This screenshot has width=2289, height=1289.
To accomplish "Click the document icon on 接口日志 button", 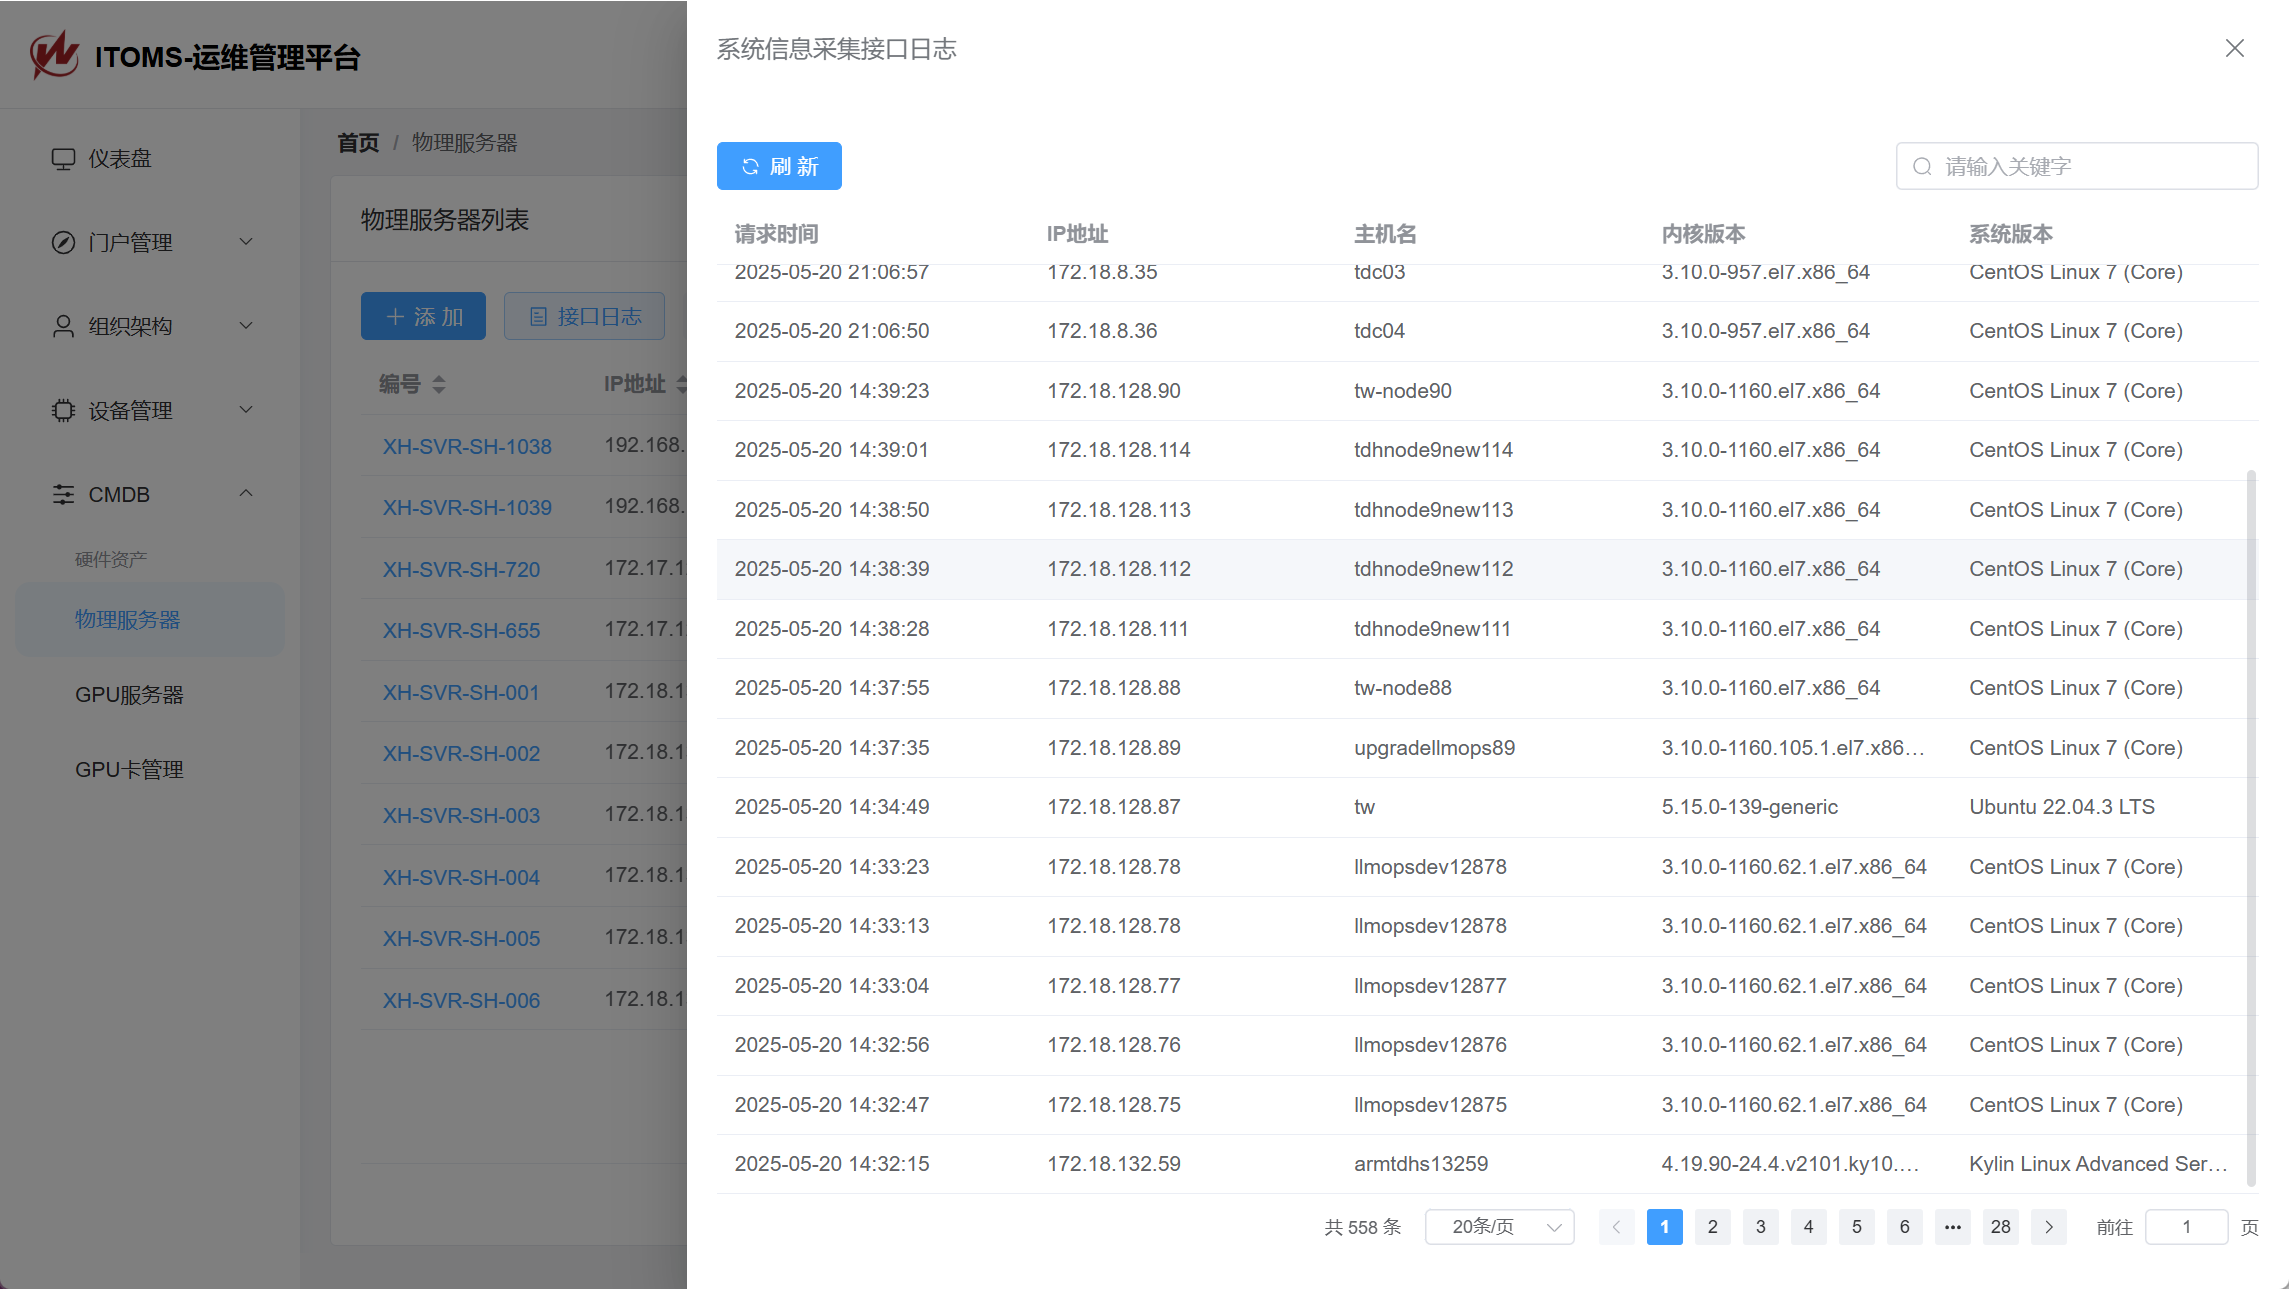I will coord(538,317).
